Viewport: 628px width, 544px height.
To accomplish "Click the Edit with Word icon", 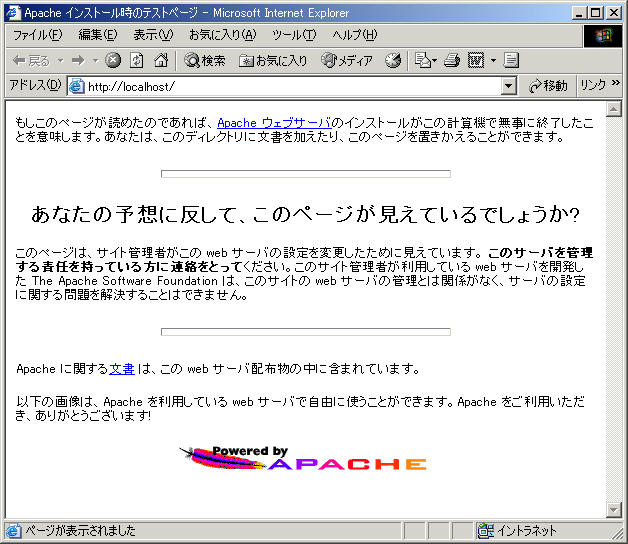I will [x=476, y=60].
